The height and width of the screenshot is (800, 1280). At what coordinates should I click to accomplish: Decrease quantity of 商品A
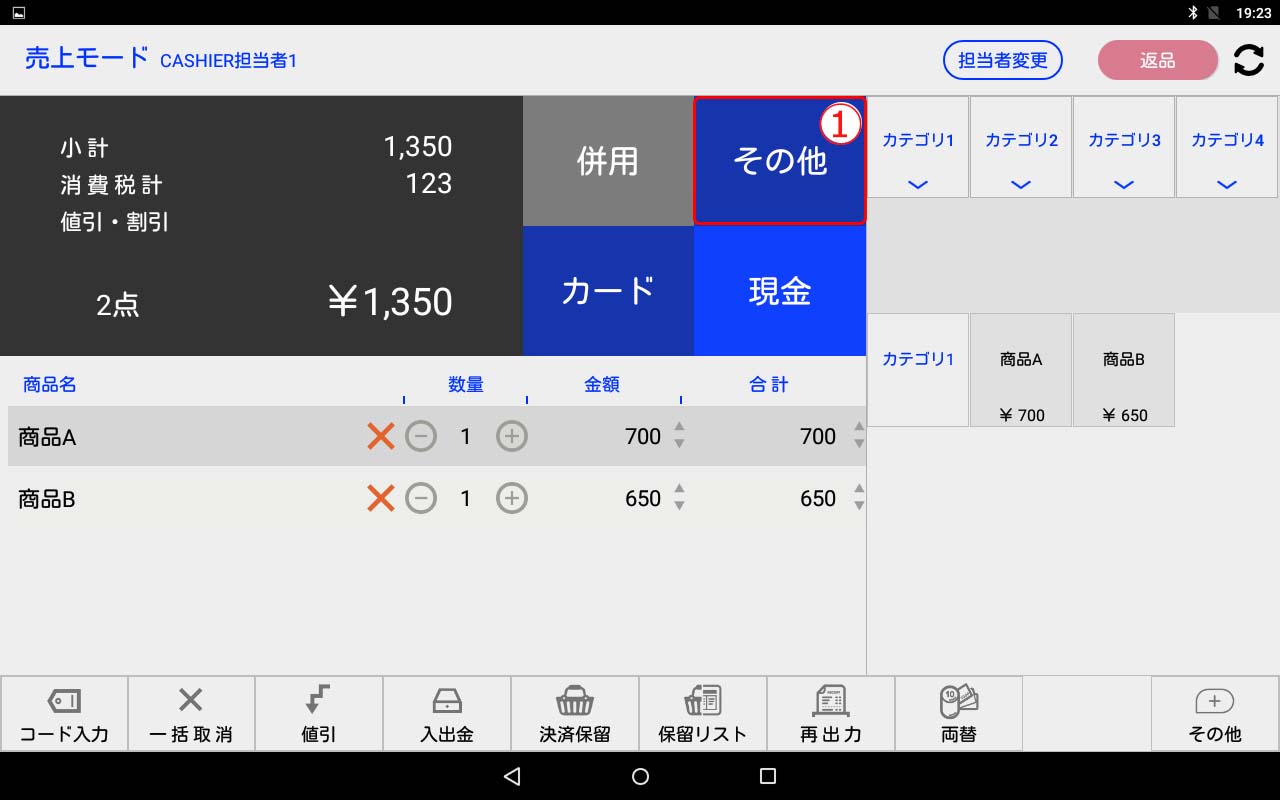(421, 436)
